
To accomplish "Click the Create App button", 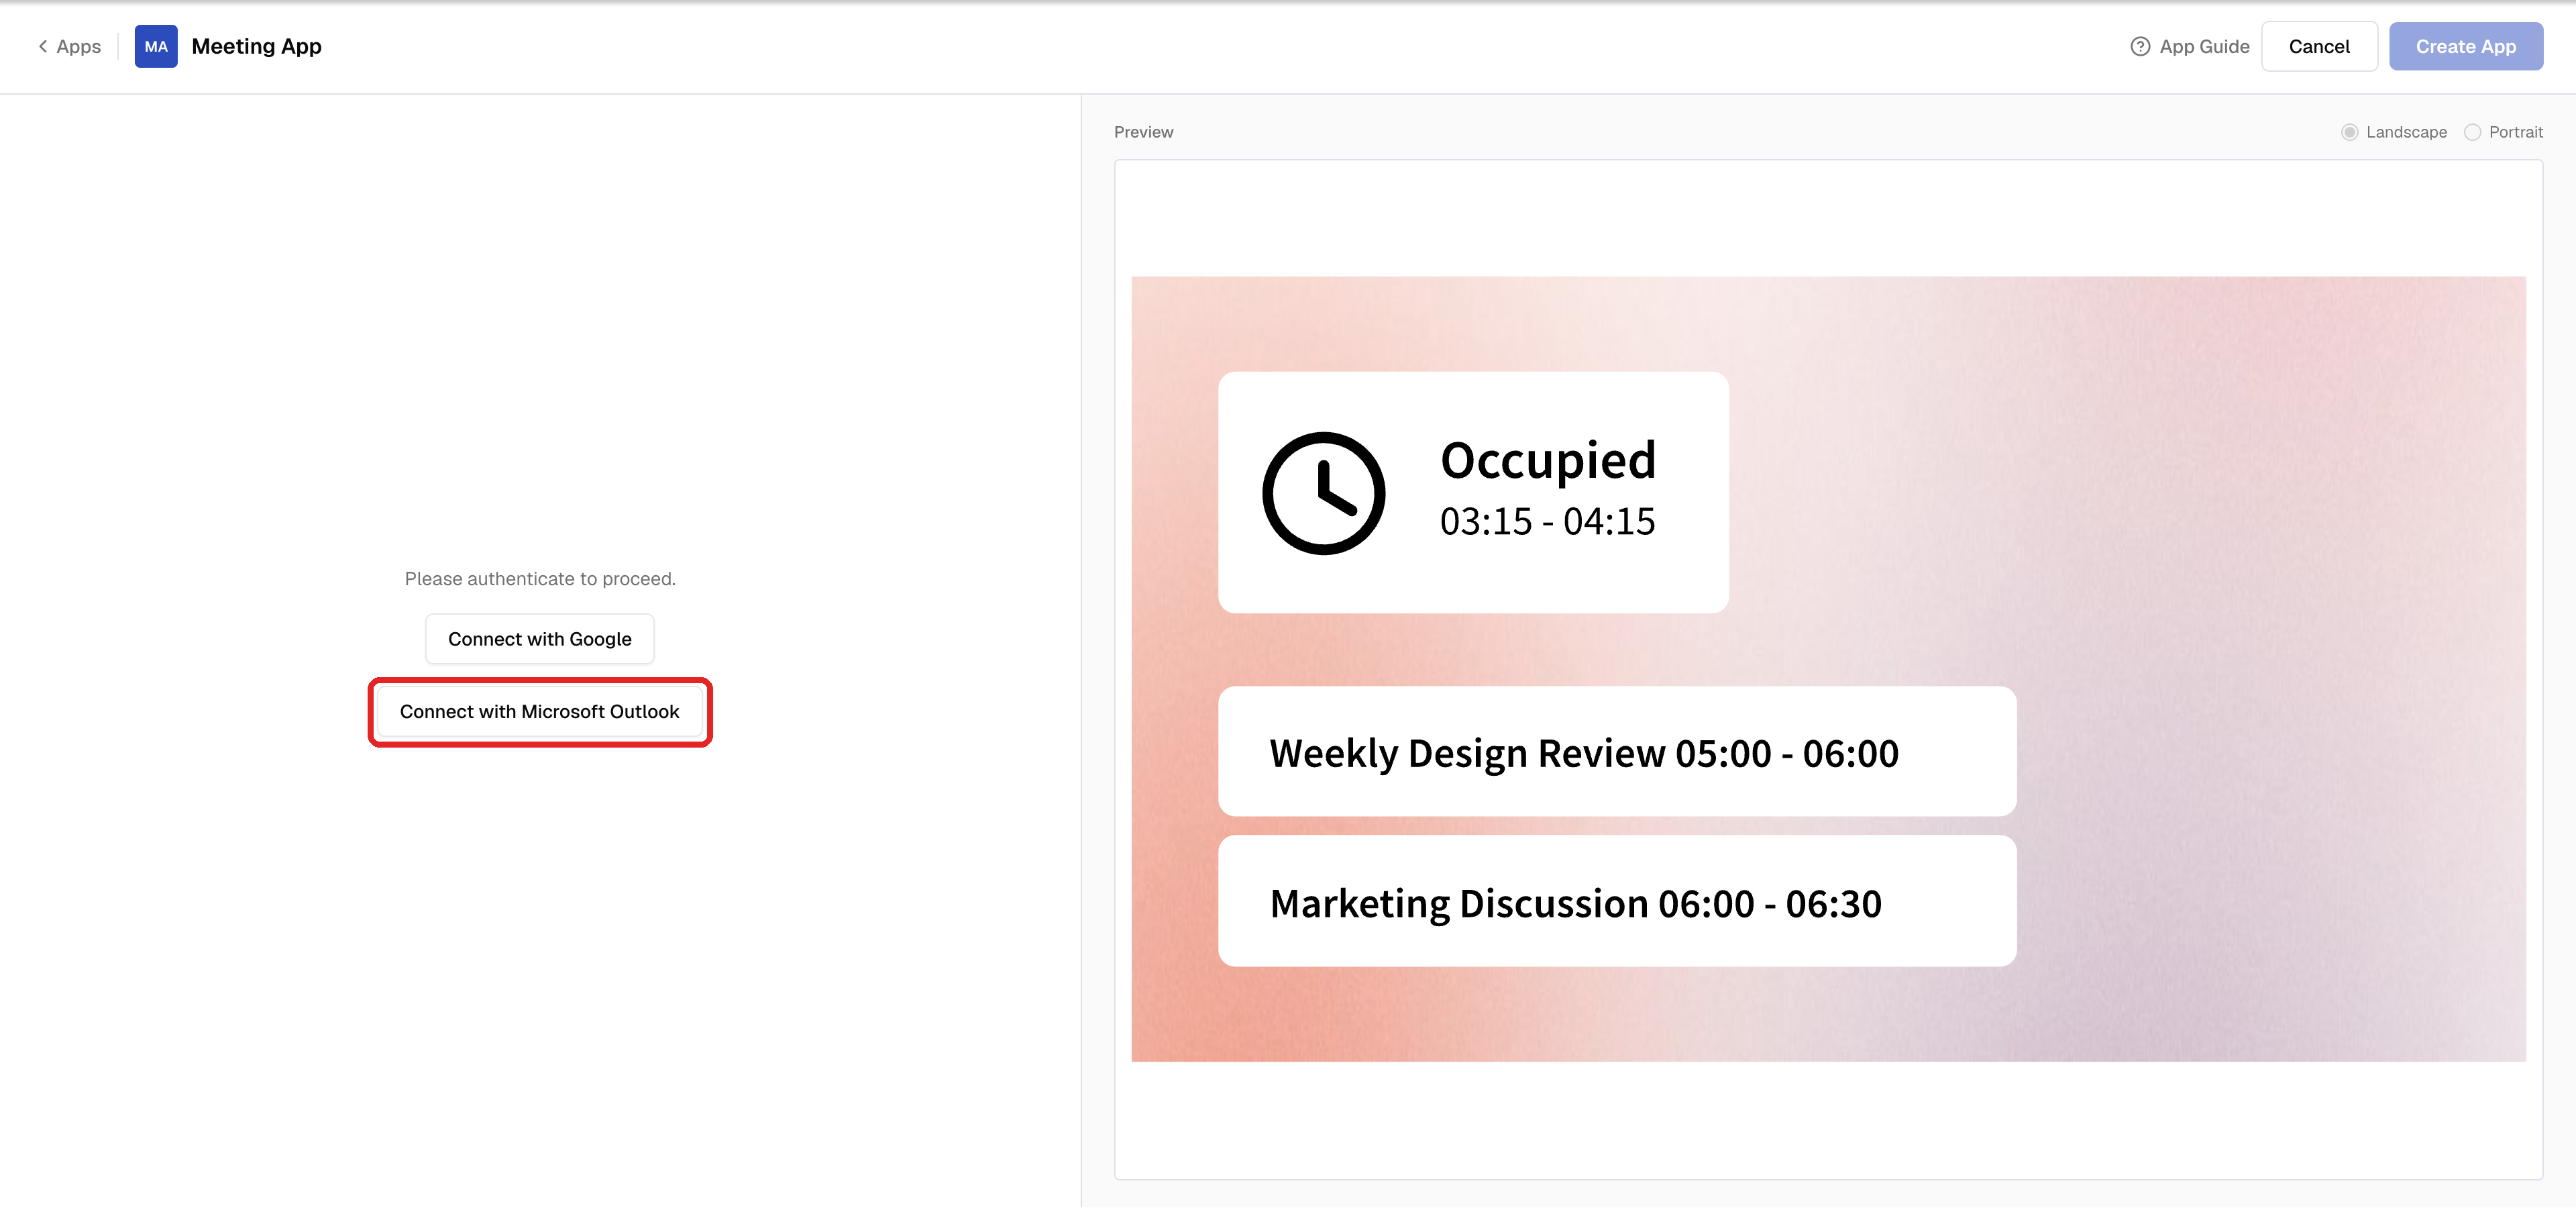I will click(x=2465, y=47).
